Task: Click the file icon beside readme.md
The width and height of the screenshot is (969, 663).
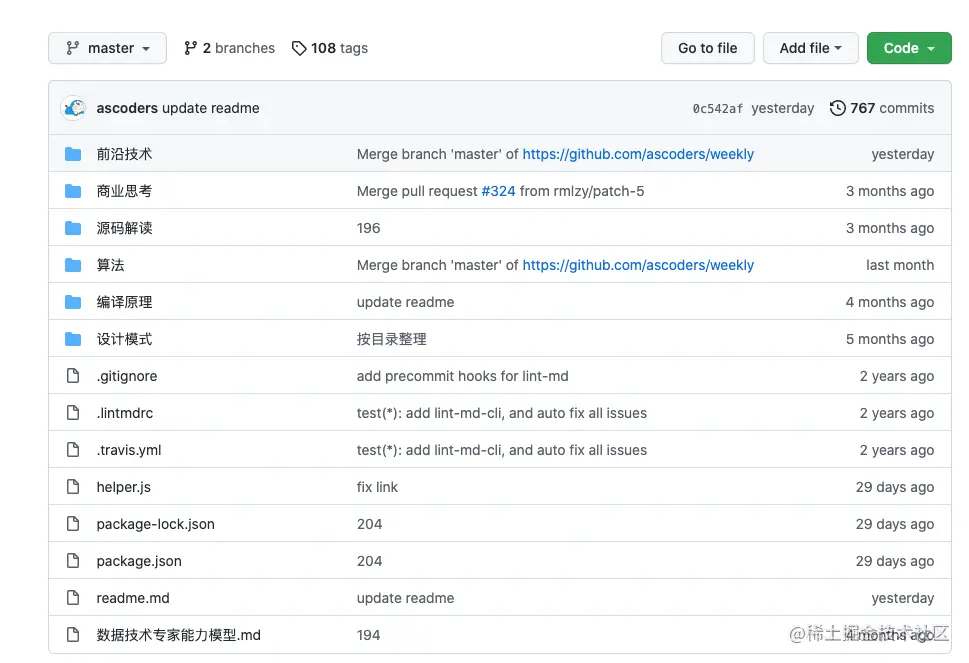Action: 73,598
